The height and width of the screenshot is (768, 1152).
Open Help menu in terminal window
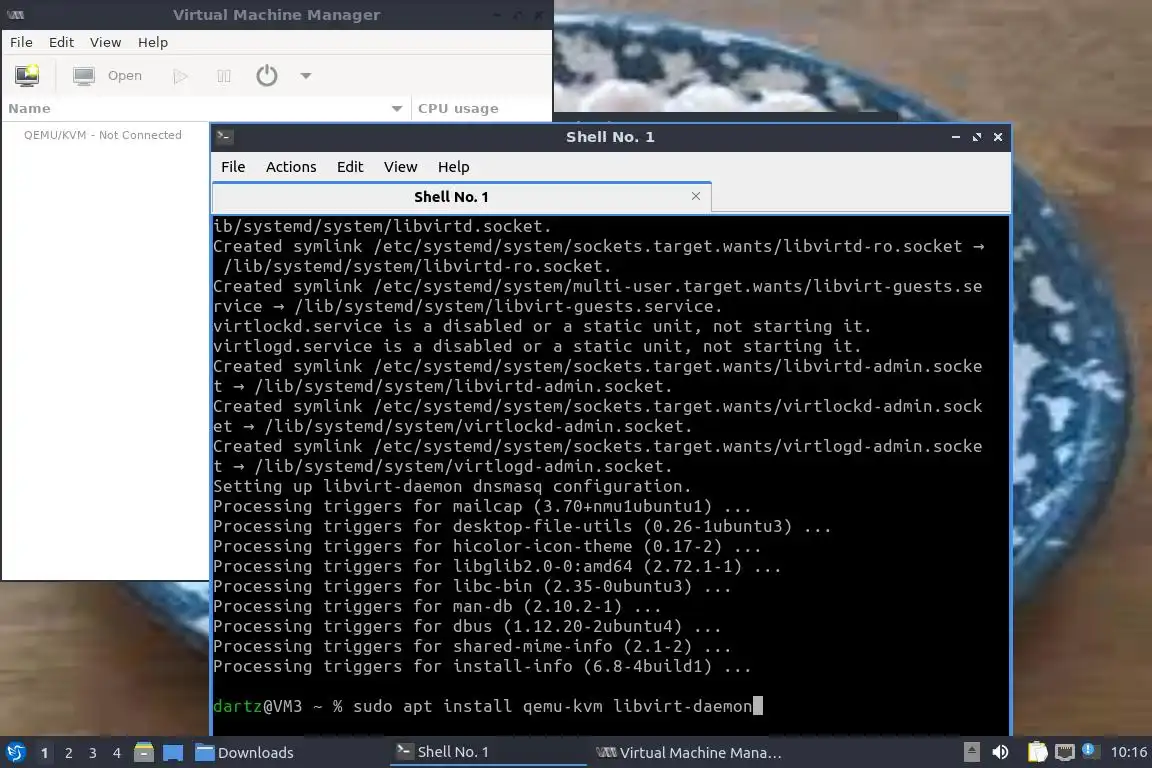[x=453, y=167]
